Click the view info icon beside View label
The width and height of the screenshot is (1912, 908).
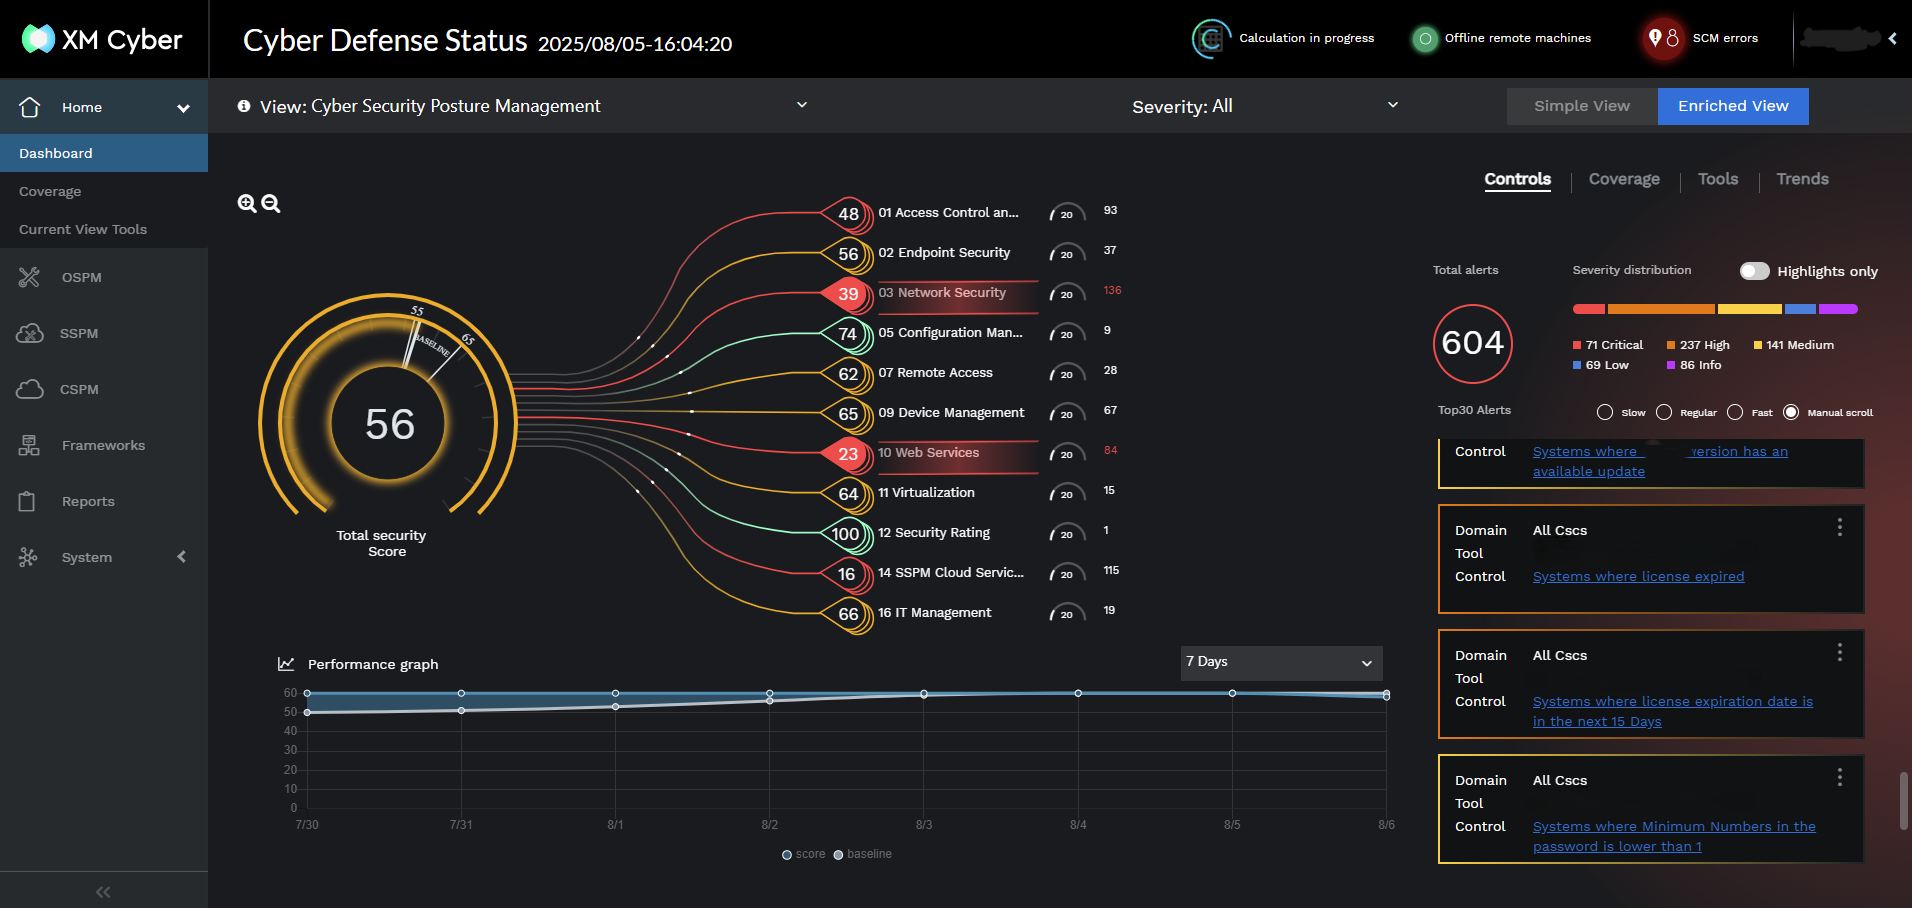(x=244, y=105)
